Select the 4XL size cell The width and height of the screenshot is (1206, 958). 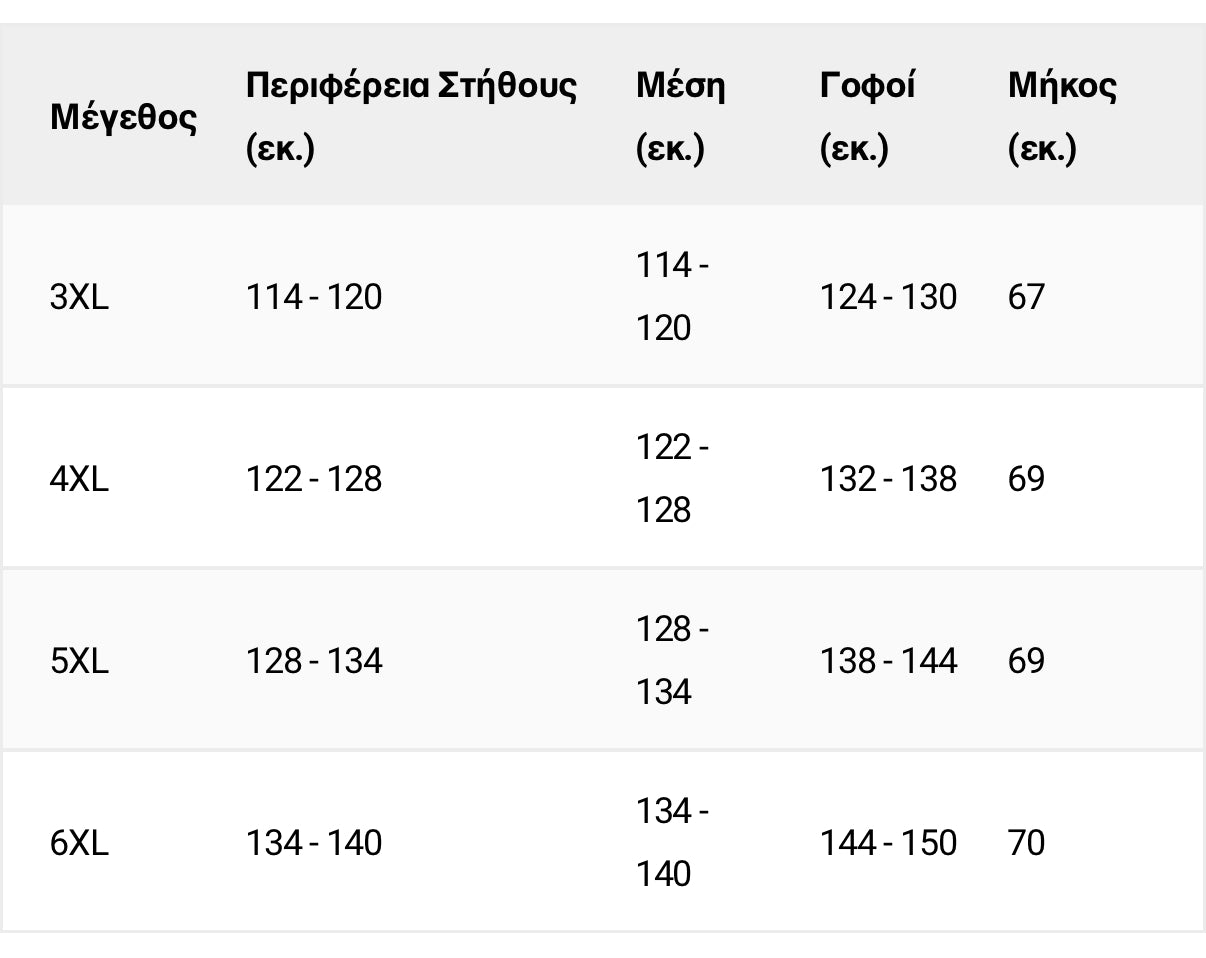(79, 479)
